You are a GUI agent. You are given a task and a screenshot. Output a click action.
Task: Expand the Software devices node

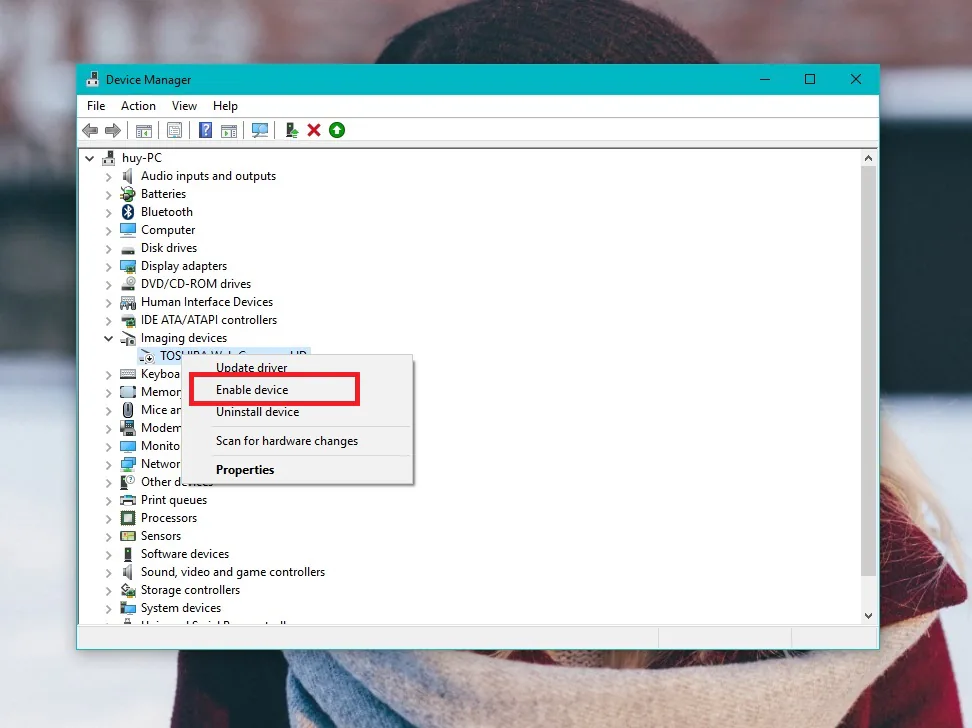point(108,554)
